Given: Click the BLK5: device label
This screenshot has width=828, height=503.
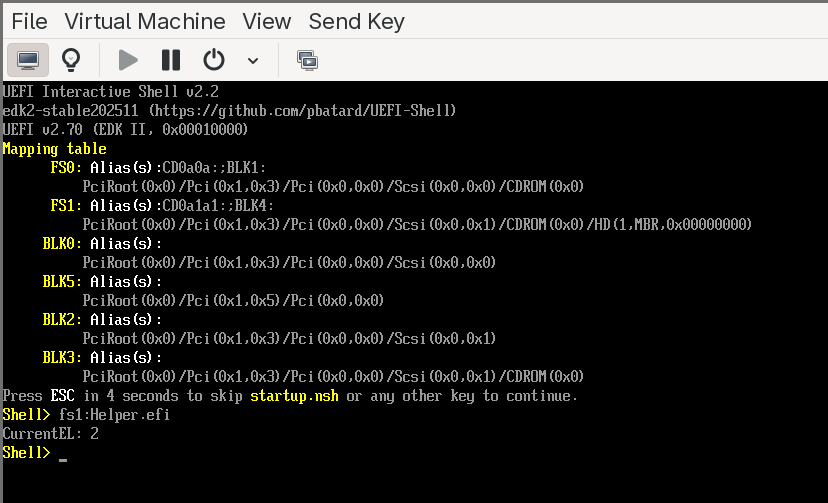Looking at the screenshot, I should 62,281.
